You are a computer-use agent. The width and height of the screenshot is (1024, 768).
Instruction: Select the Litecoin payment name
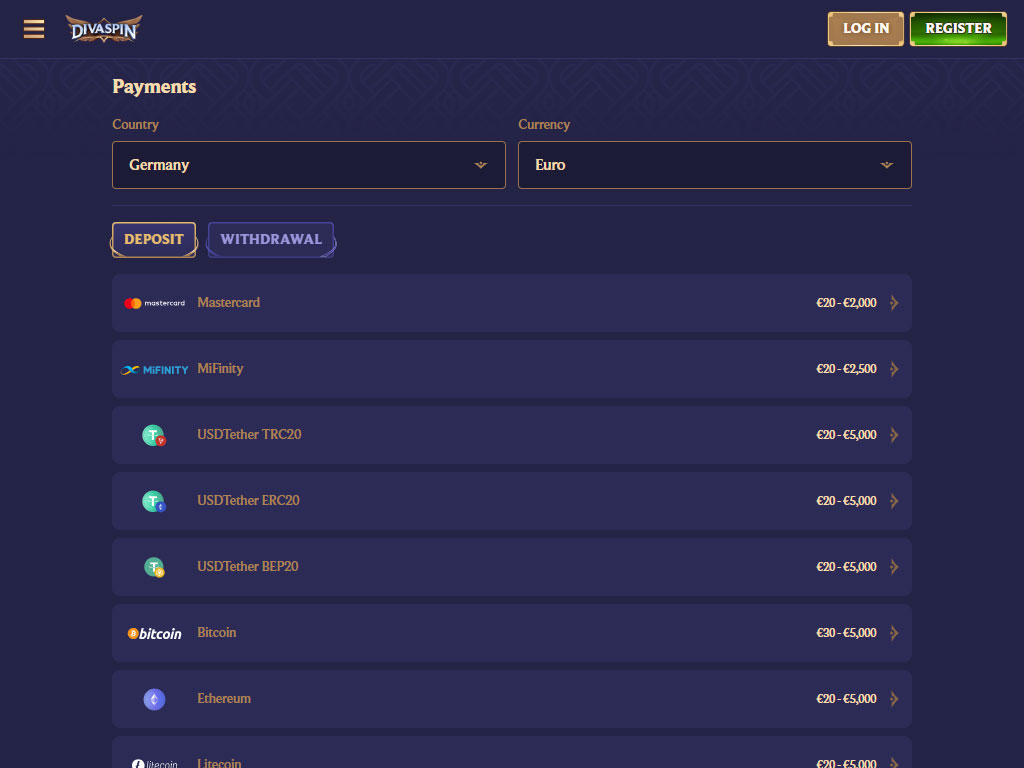[219, 763]
